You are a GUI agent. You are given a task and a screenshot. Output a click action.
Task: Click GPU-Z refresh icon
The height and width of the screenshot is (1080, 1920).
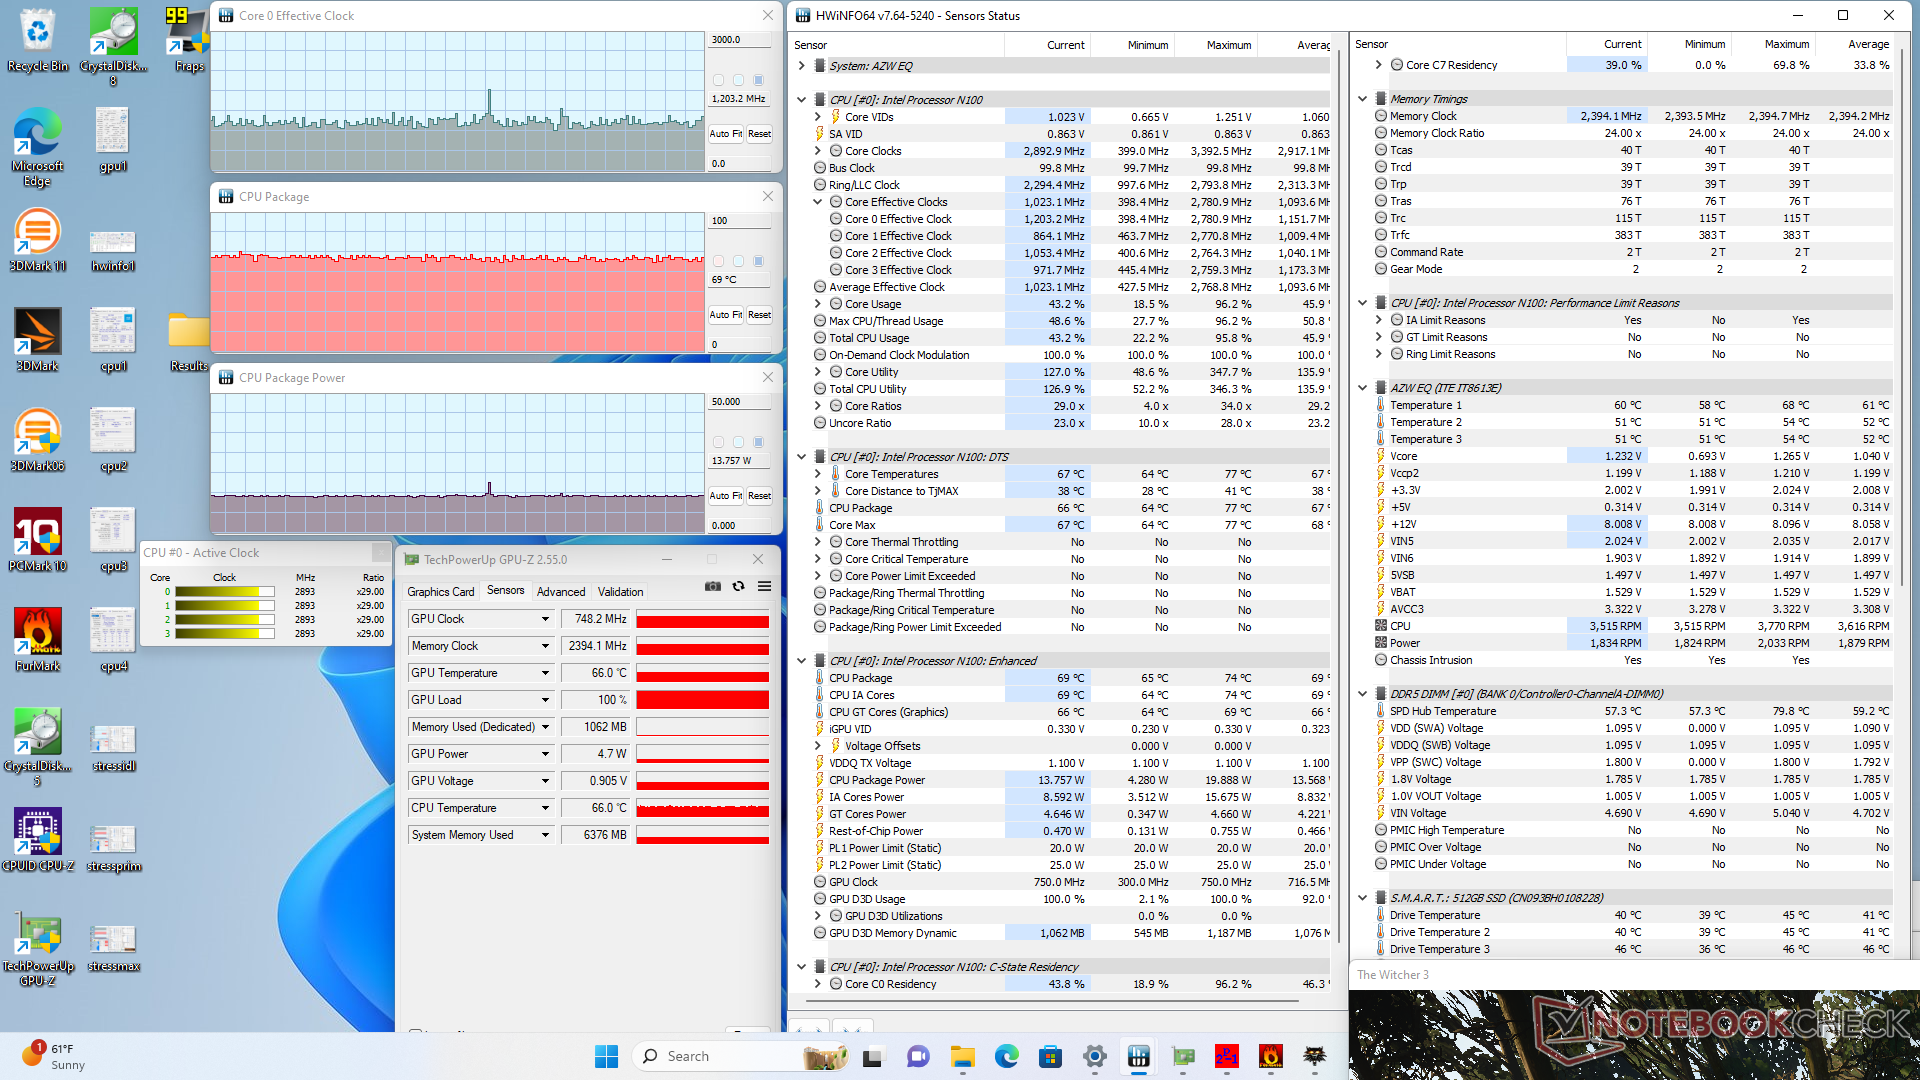point(738,587)
